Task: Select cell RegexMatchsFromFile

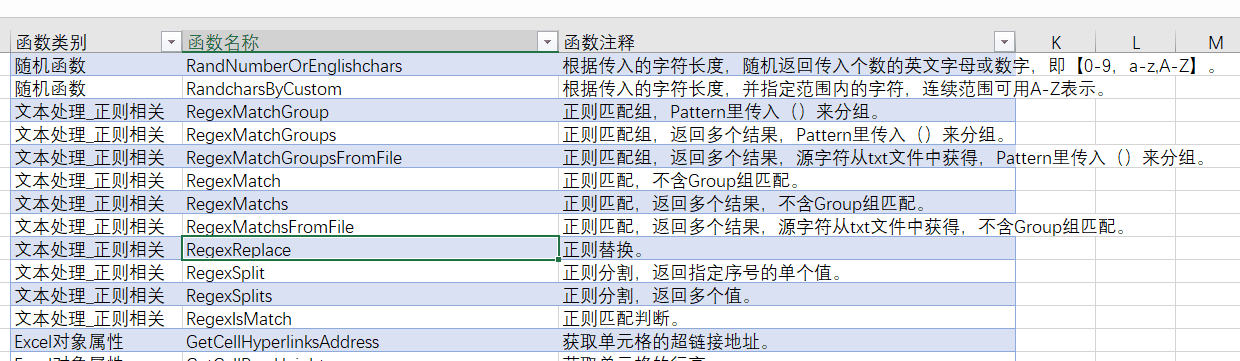Action: [370, 227]
